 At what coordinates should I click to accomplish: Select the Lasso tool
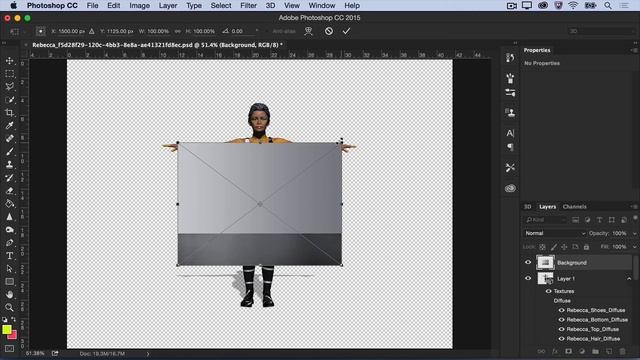(9, 87)
